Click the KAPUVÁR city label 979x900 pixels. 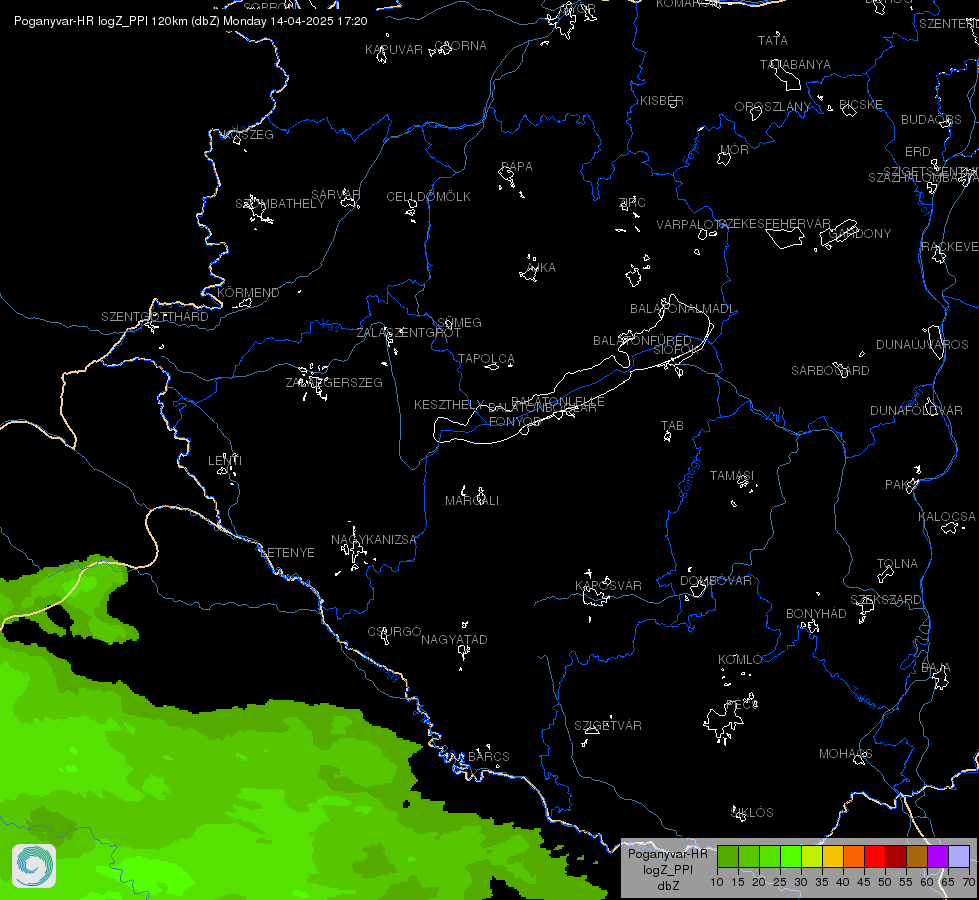click(x=393, y=50)
